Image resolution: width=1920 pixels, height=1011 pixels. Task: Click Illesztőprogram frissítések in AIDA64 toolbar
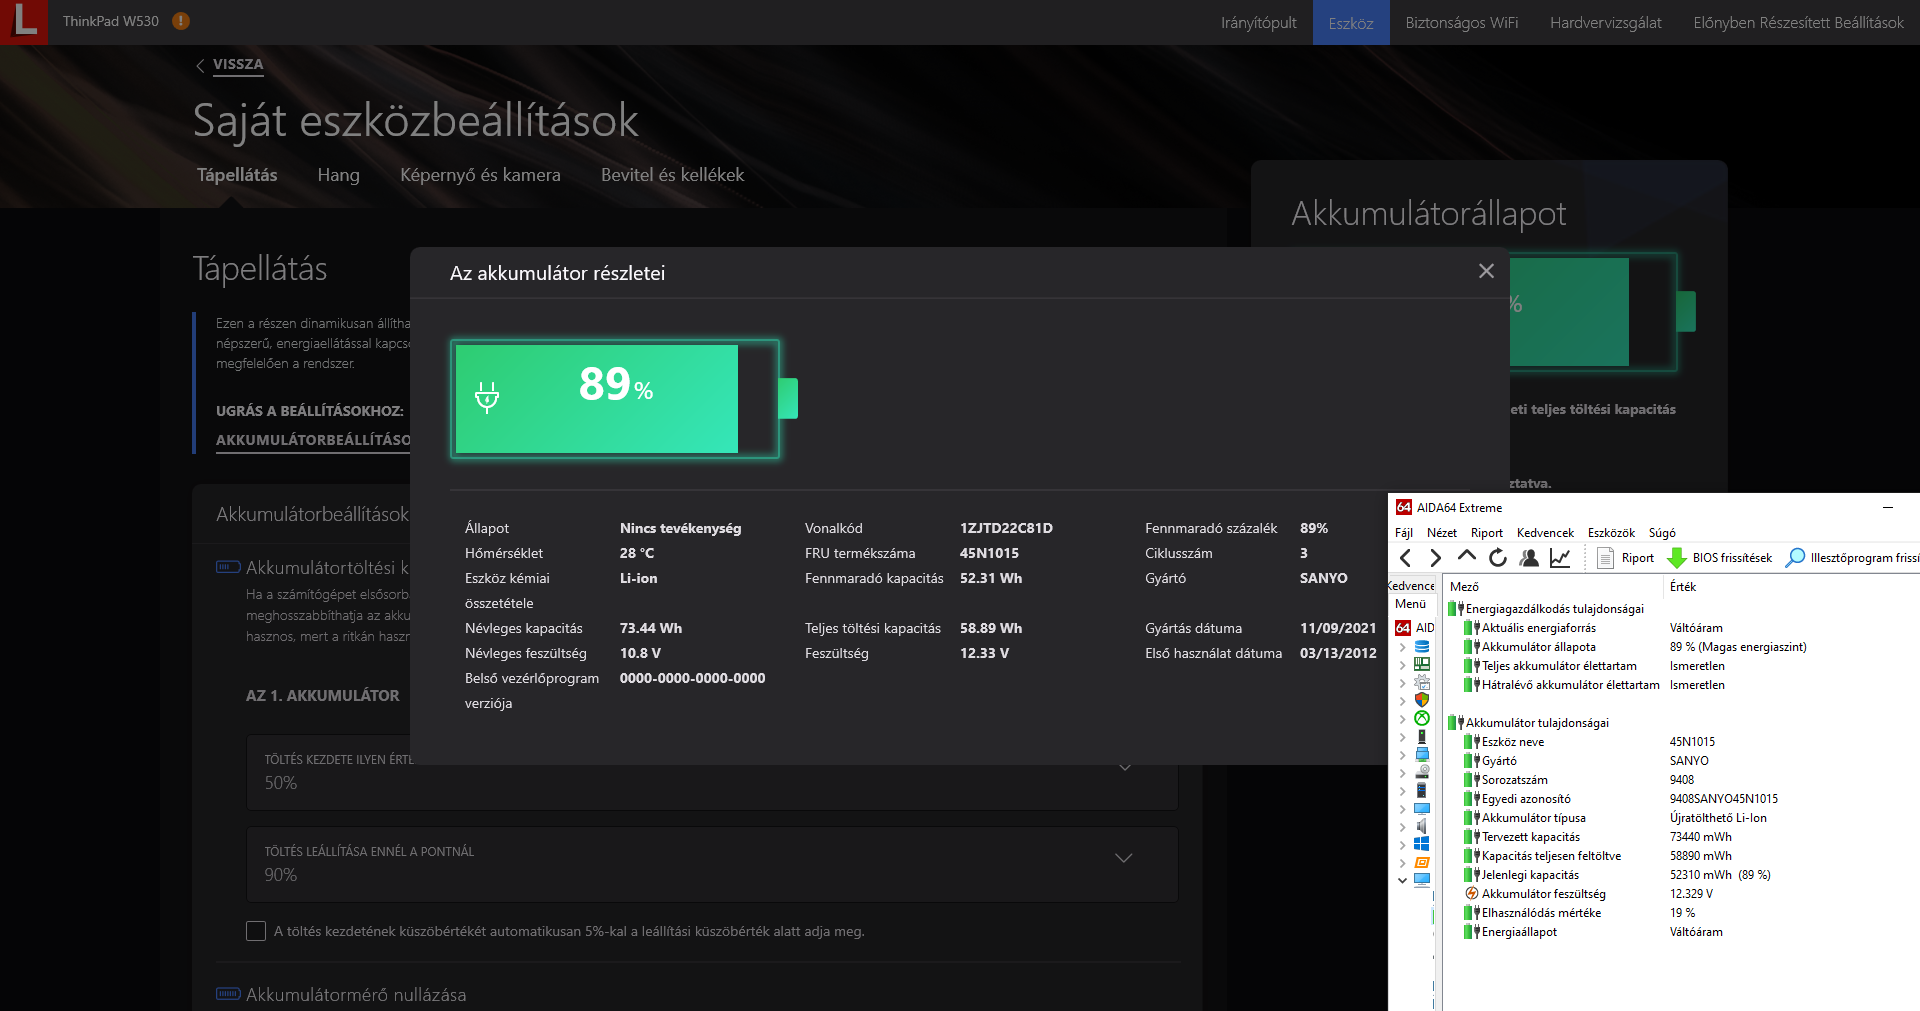[1853, 558]
